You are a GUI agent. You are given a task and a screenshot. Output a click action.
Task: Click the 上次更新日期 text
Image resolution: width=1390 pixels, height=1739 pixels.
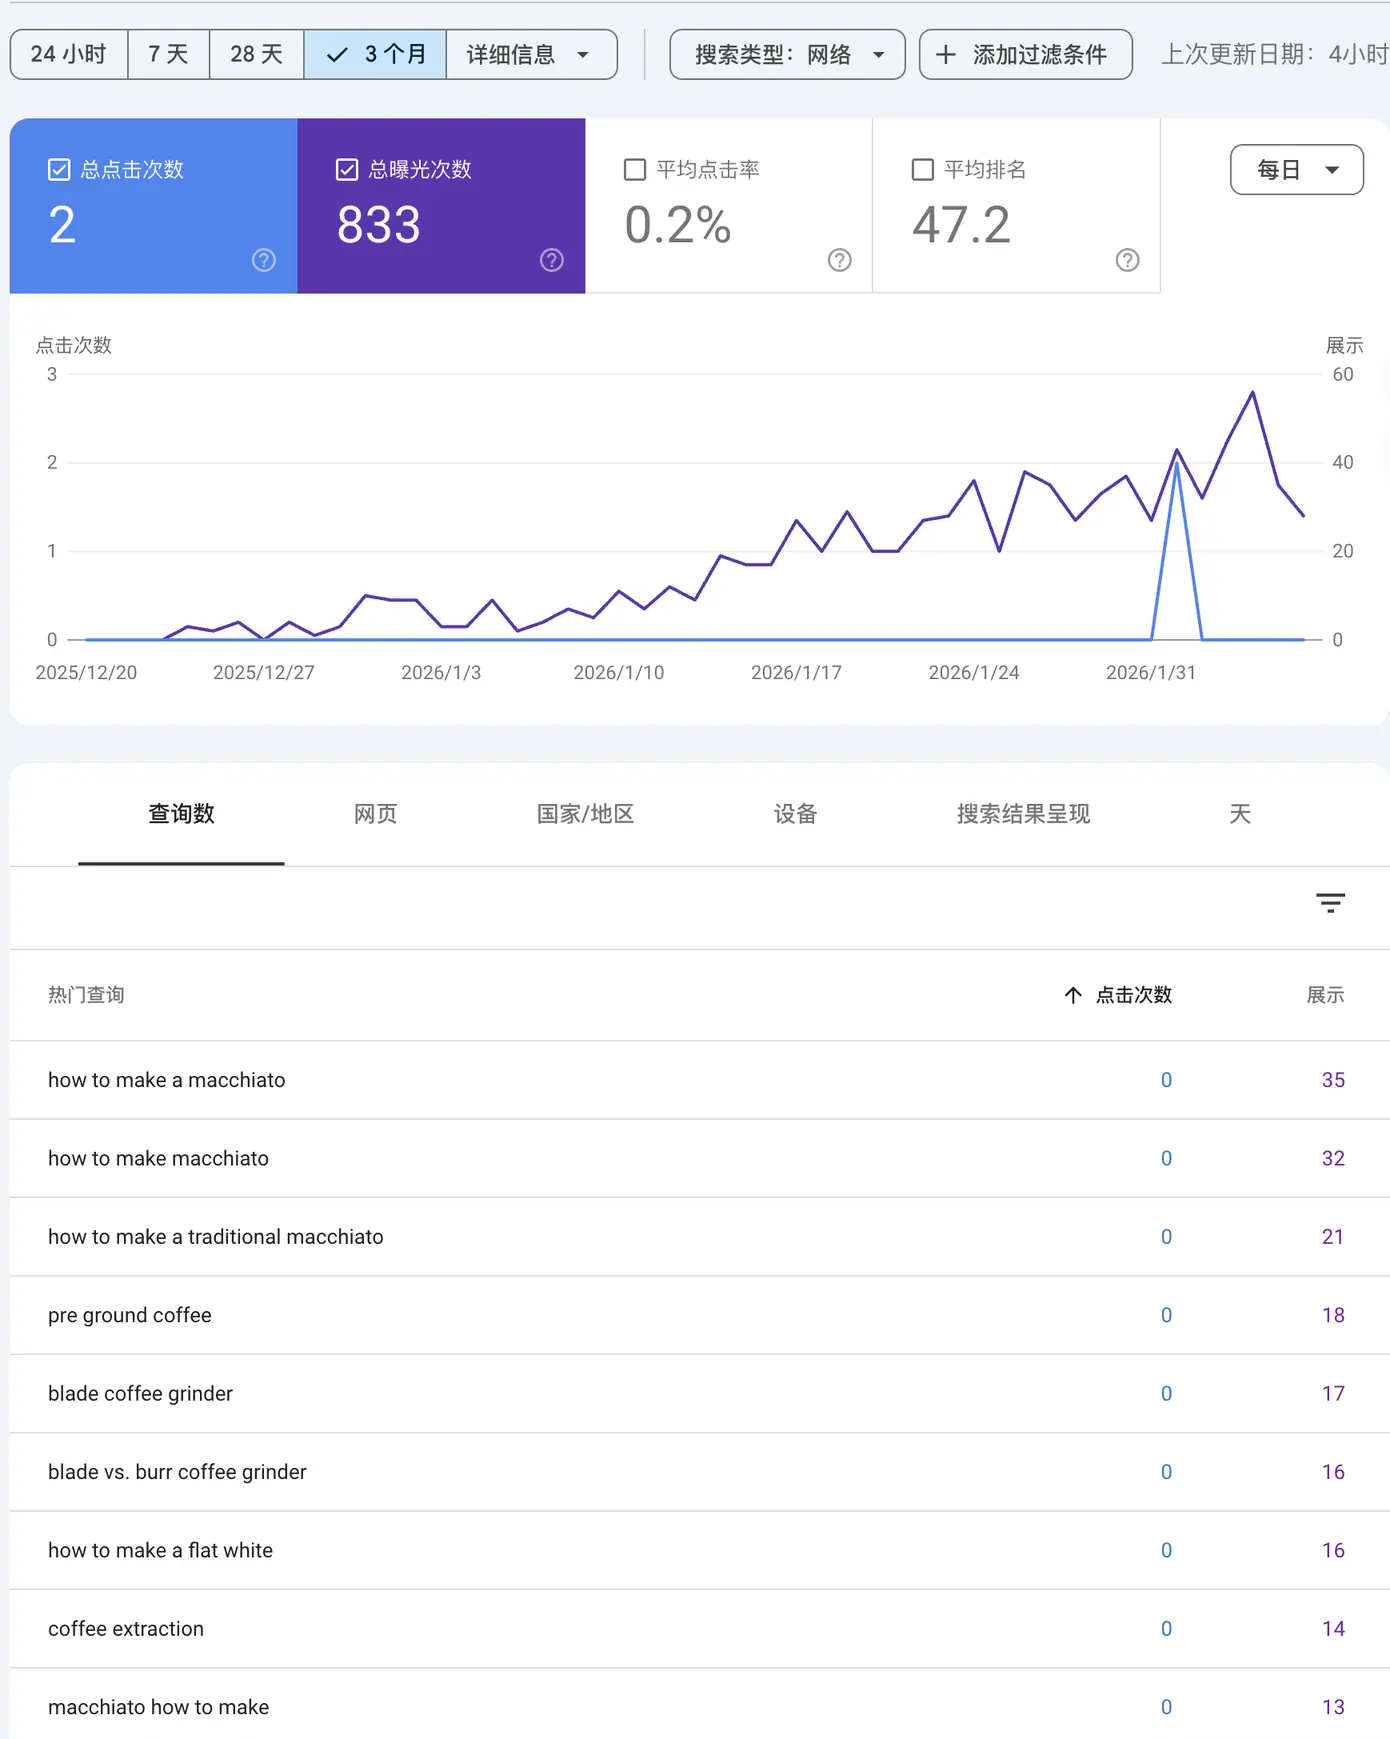(x=1274, y=54)
